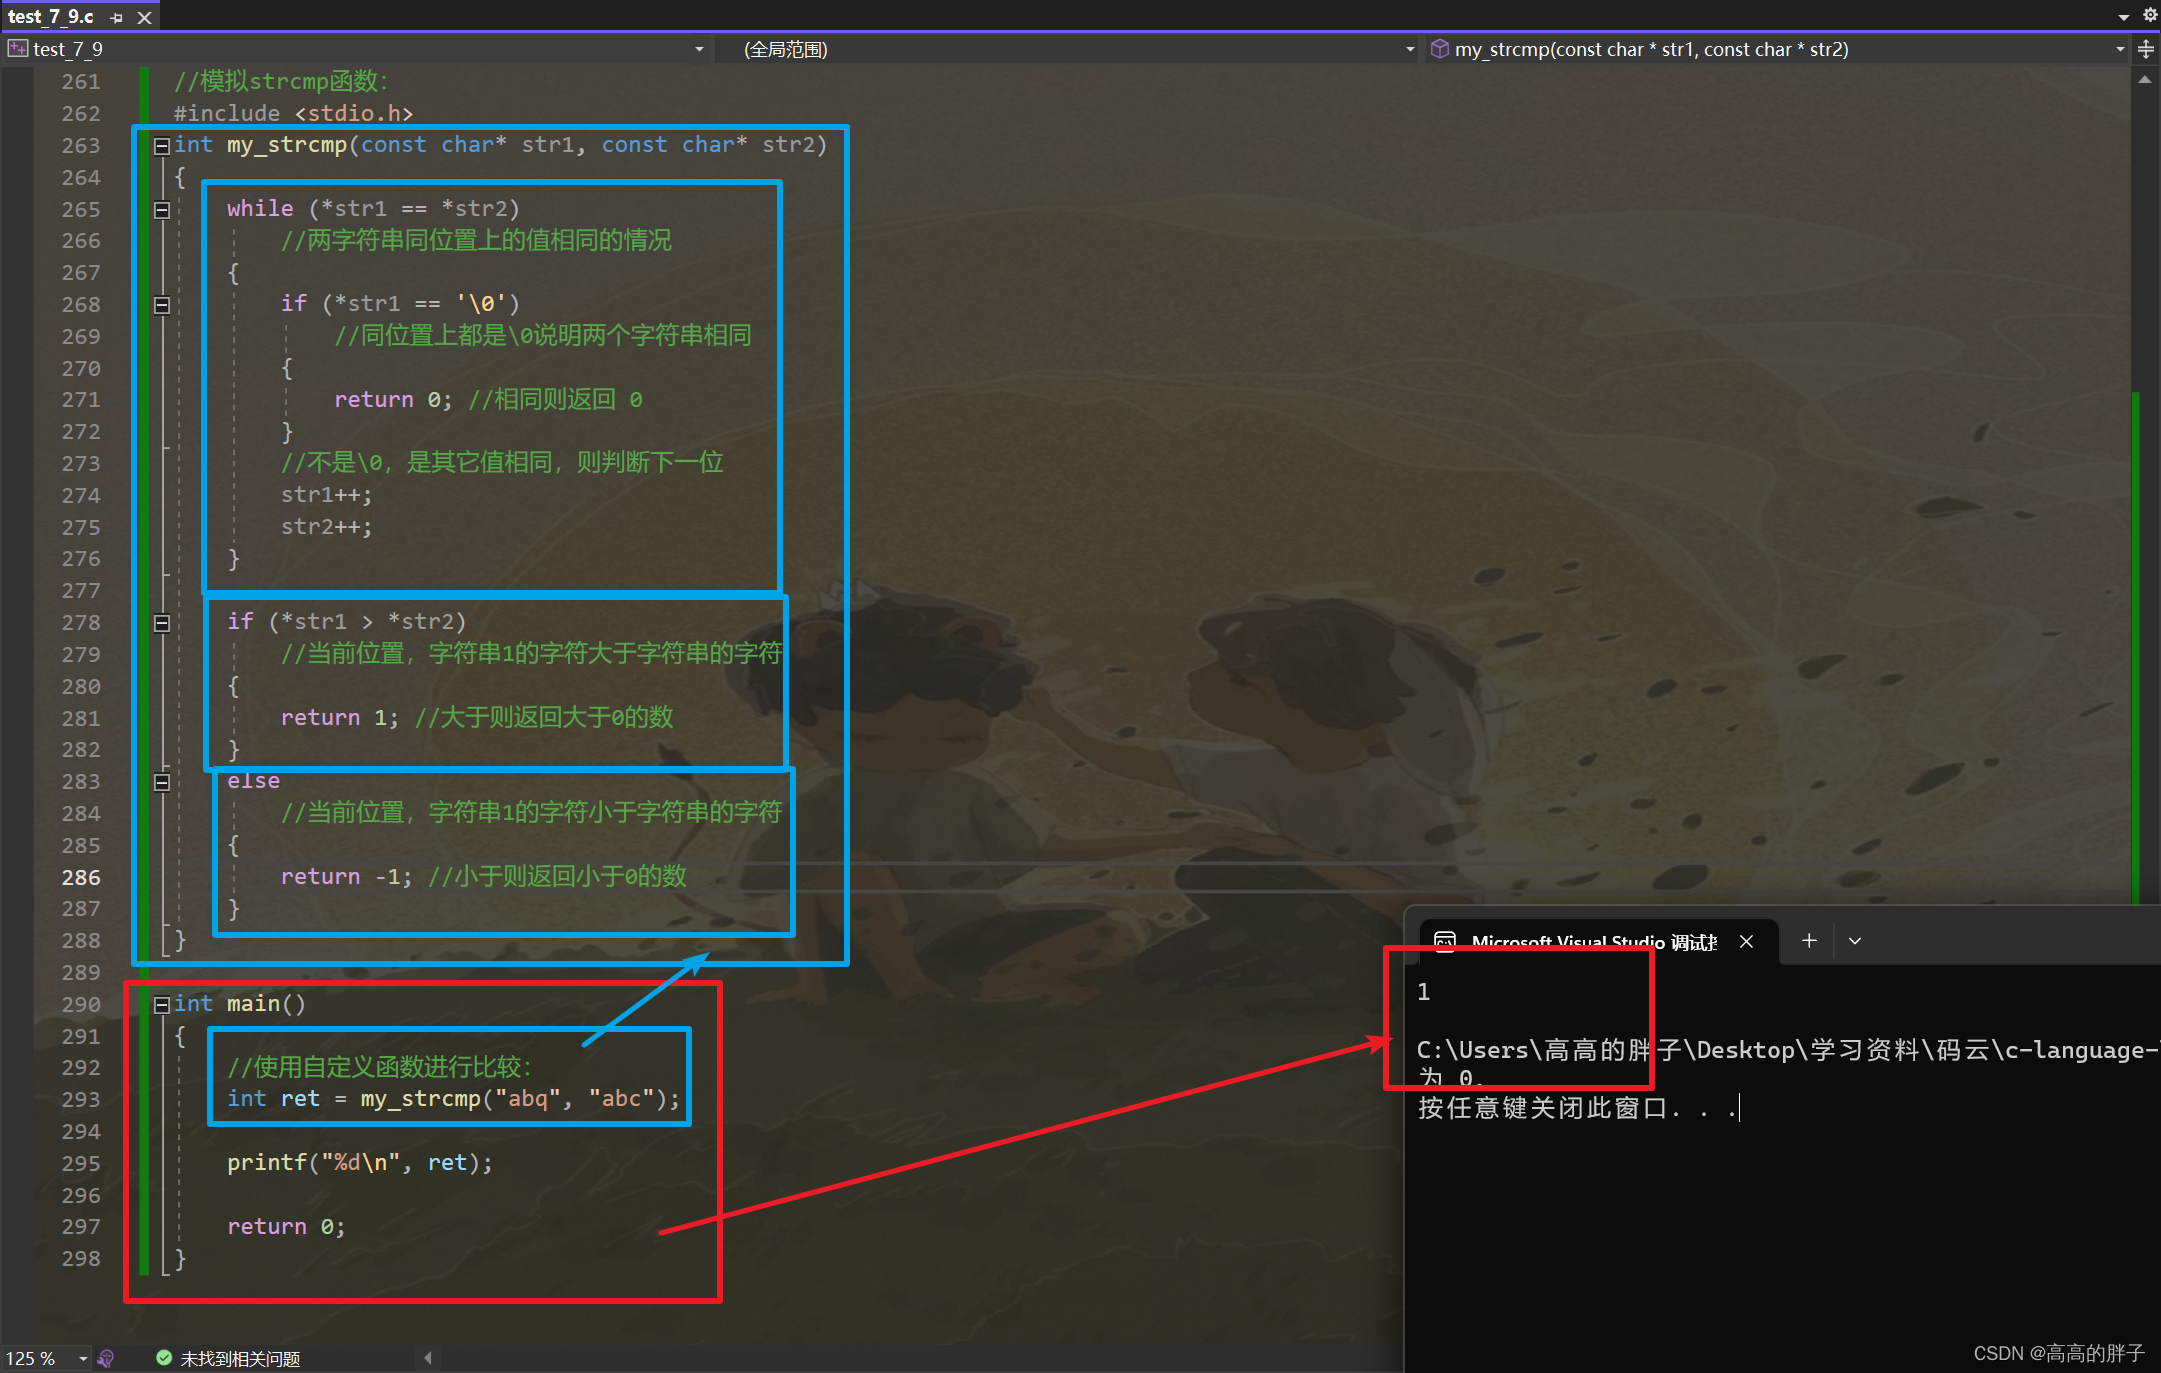Click the split editor window icon
Viewport: 2161px width, 1373px height.
[2146, 49]
